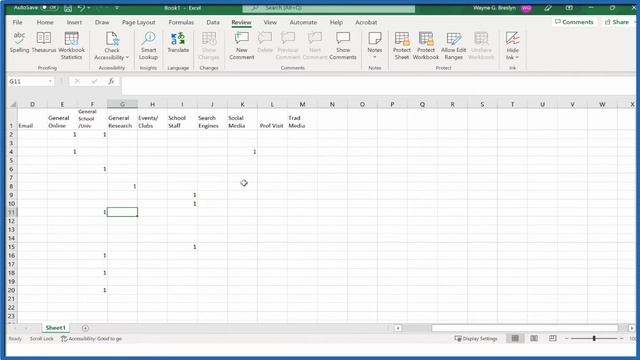Switch to the Data tab

tap(213, 22)
